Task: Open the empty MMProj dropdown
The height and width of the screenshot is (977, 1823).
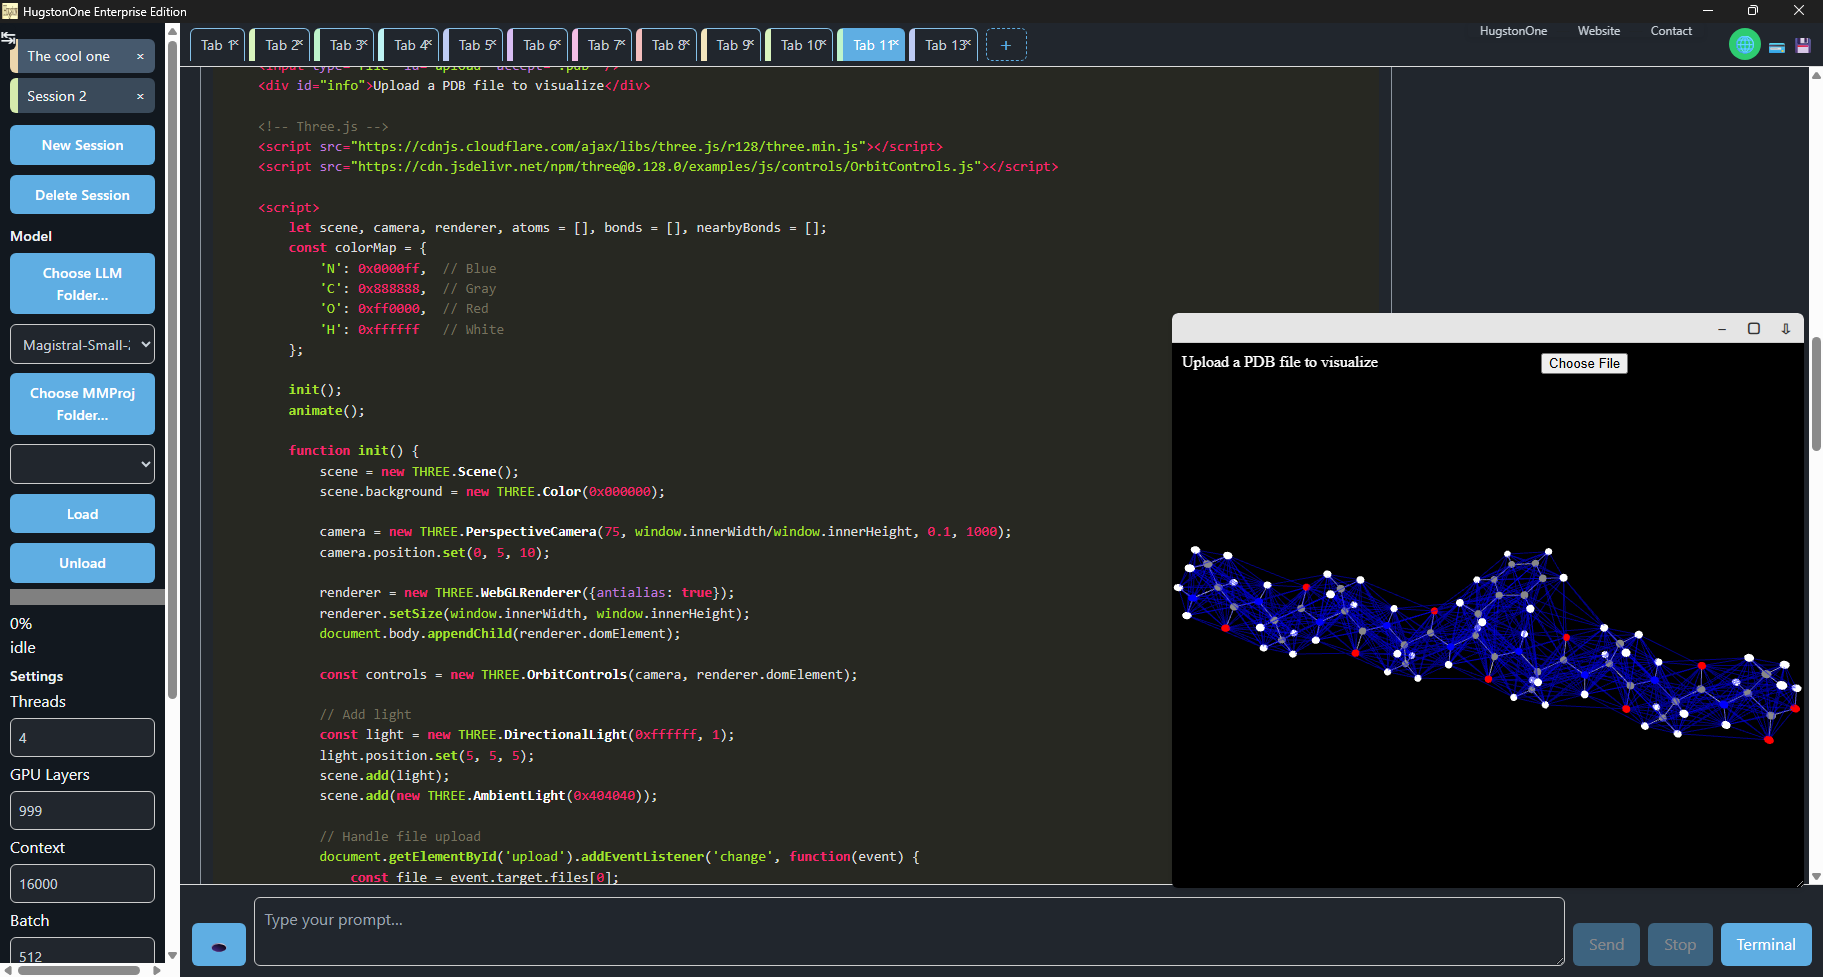Action: point(82,464)
